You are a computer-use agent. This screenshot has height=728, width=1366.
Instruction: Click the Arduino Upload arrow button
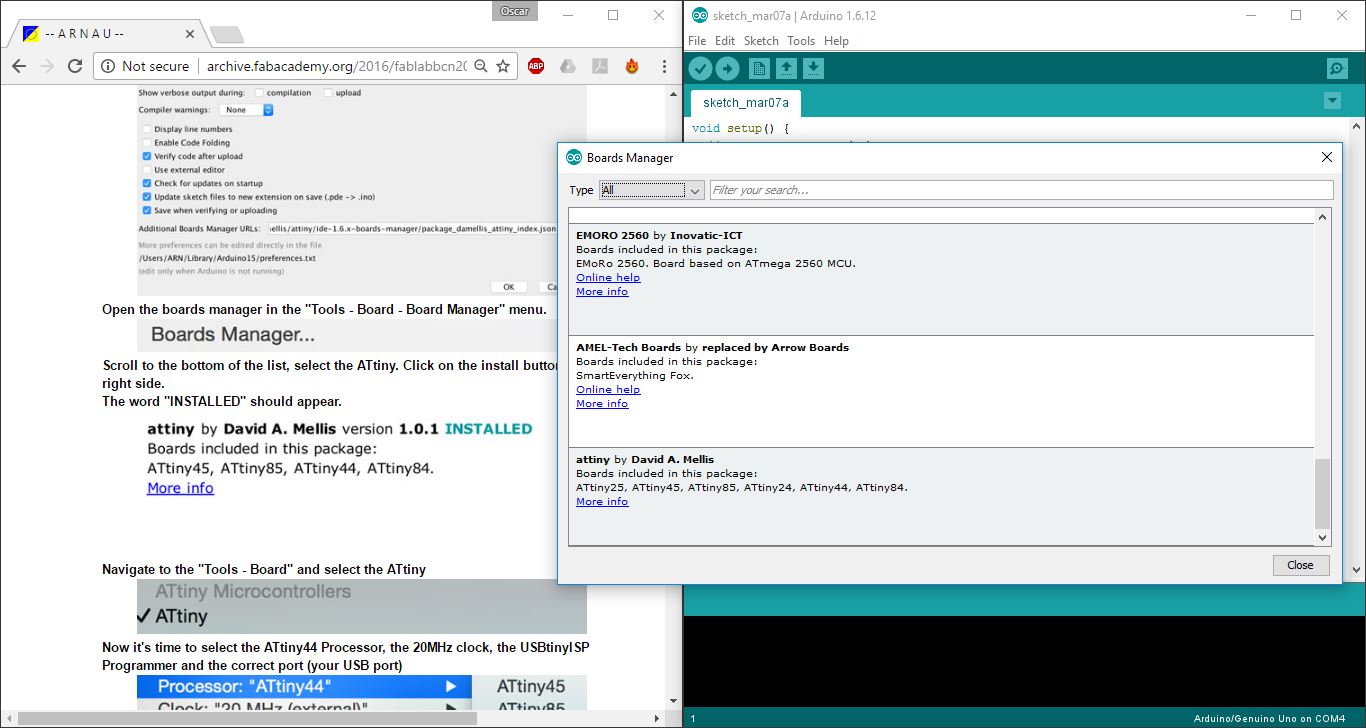tap(727, 68)
